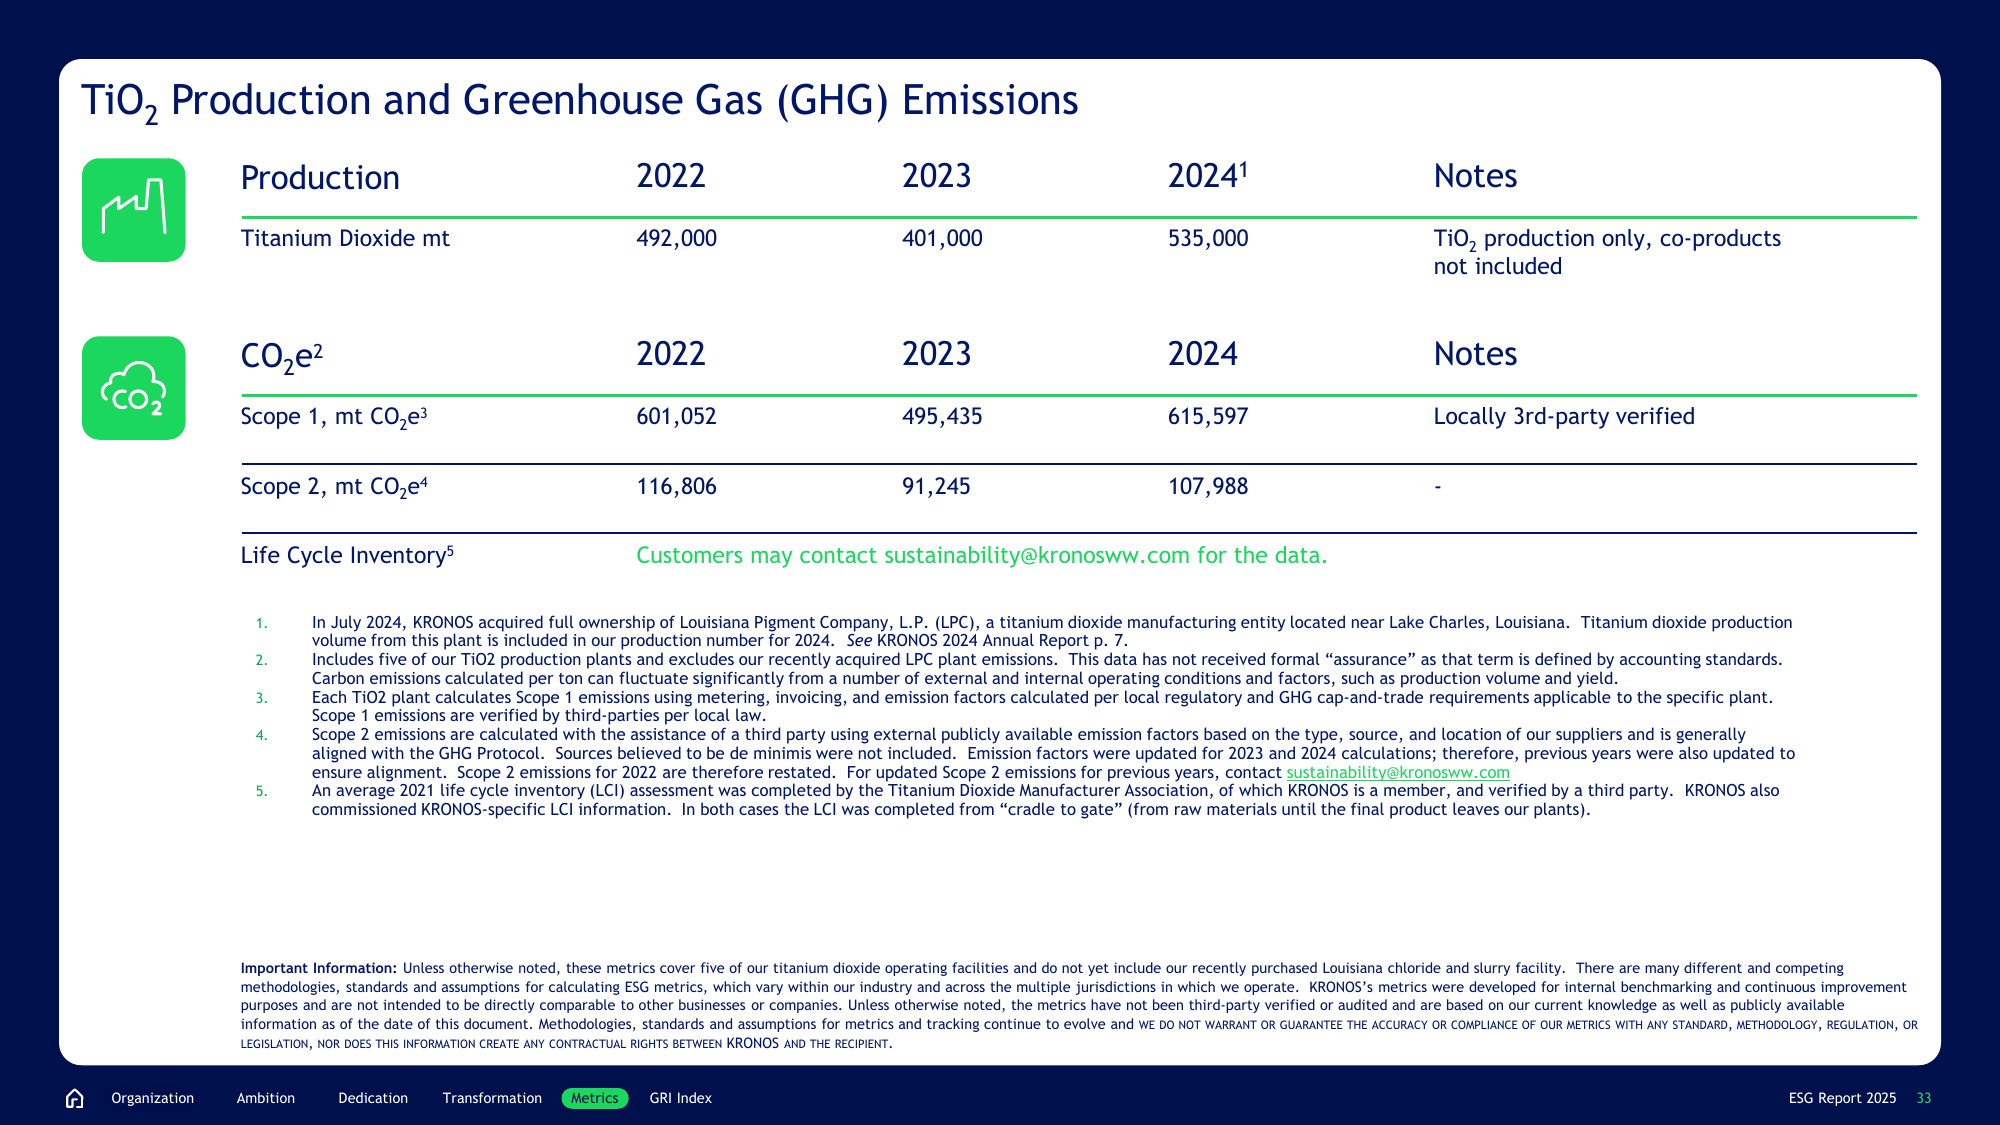2000x1125 pixels.
Task: Click Scope 1 2022 value 601,052
Action: 677,416
